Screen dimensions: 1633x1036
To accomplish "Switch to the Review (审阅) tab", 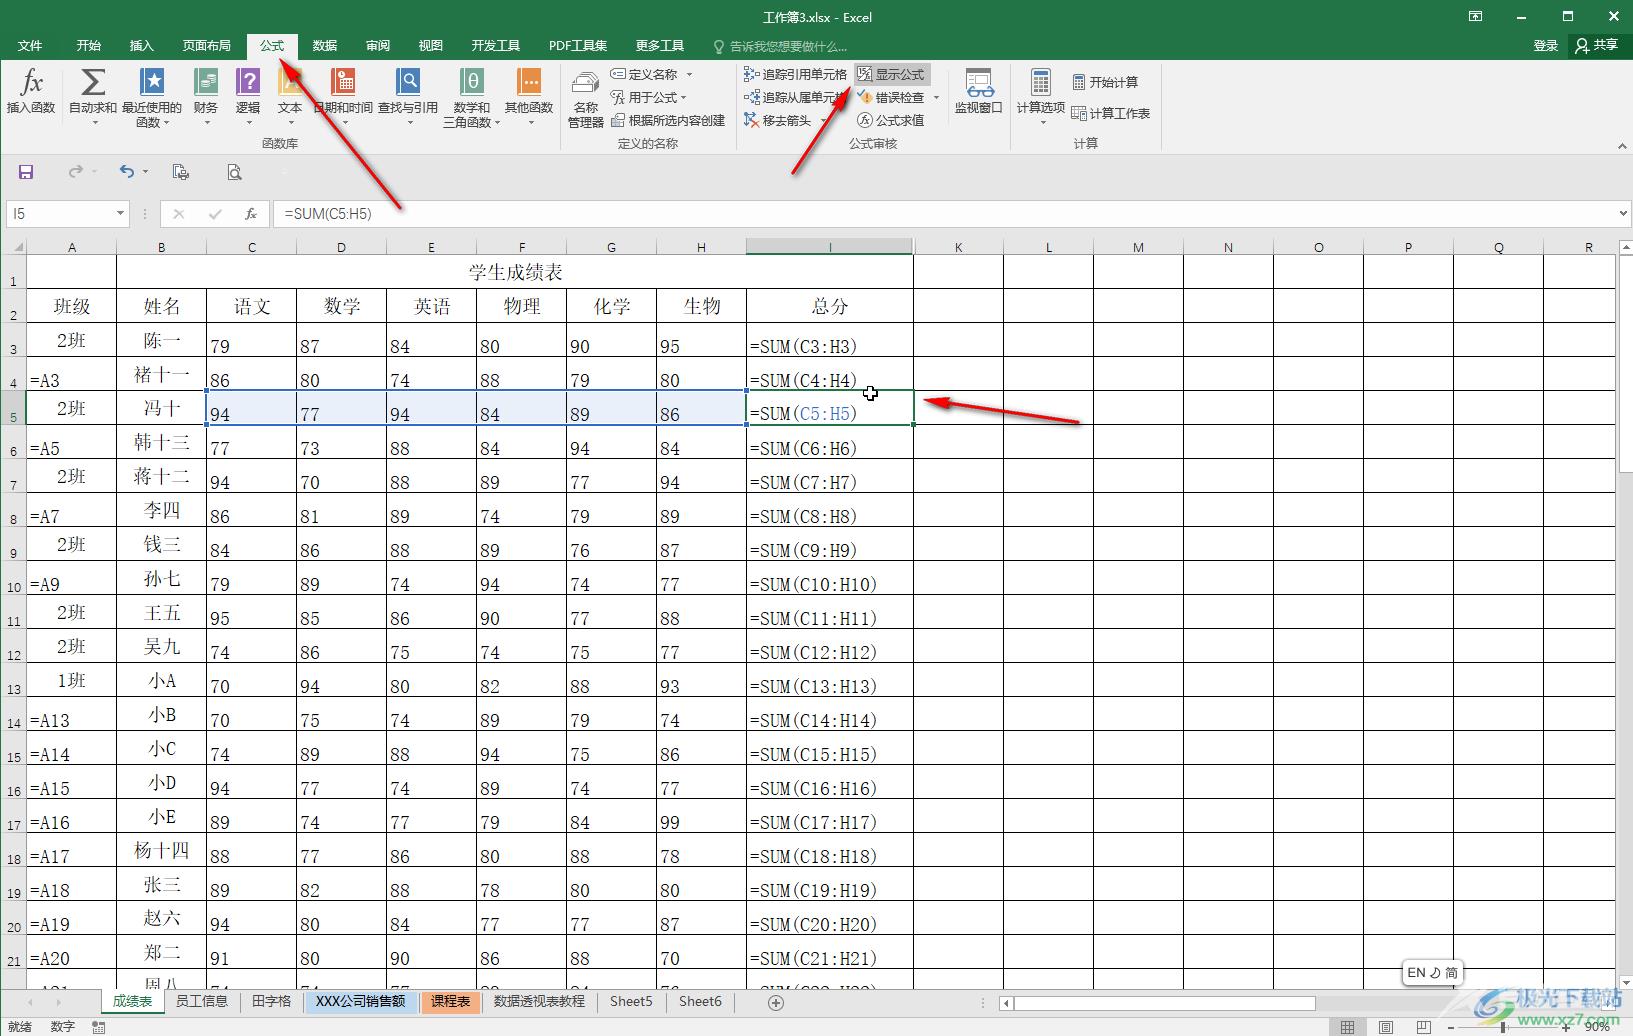I will 377,45.
